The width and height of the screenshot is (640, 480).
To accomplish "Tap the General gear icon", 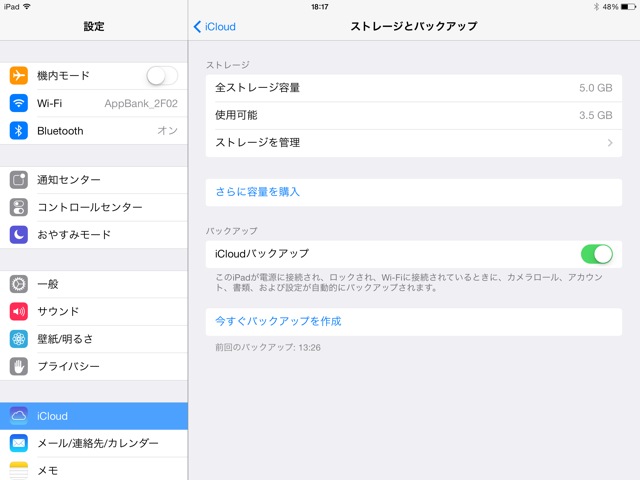I will (x=19, y=284).
